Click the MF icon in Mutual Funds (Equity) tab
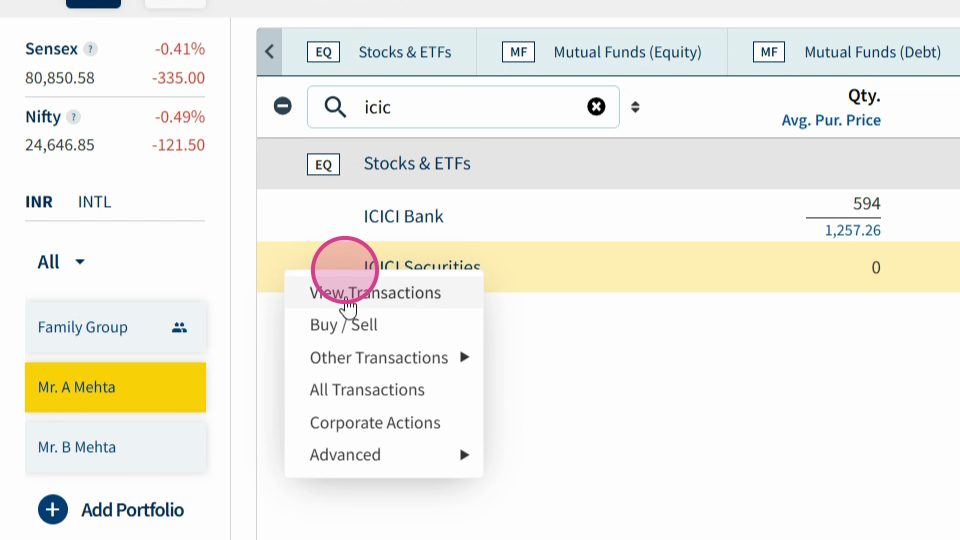Screen dimensions: 960x540 click(519, 52)
